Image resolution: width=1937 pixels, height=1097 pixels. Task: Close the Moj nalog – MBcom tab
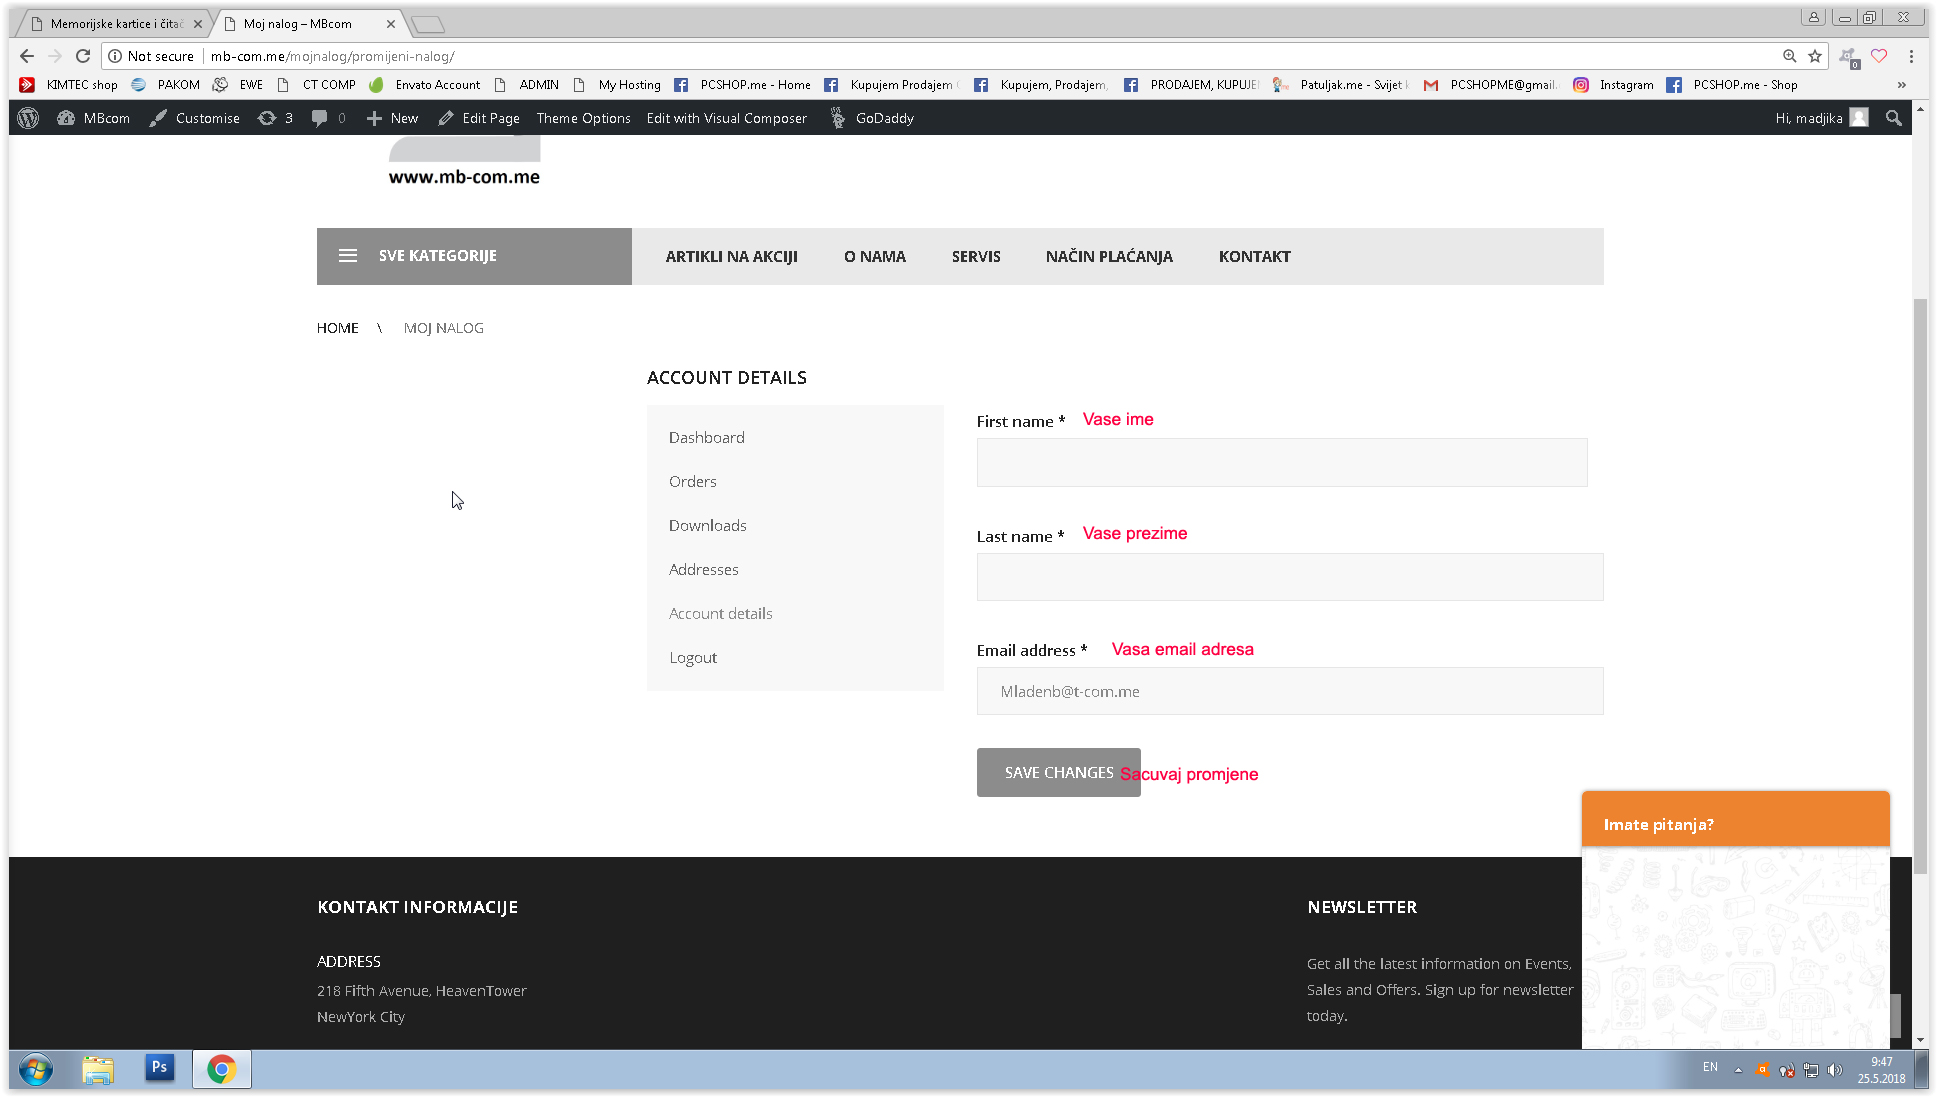tap(391, 24)
